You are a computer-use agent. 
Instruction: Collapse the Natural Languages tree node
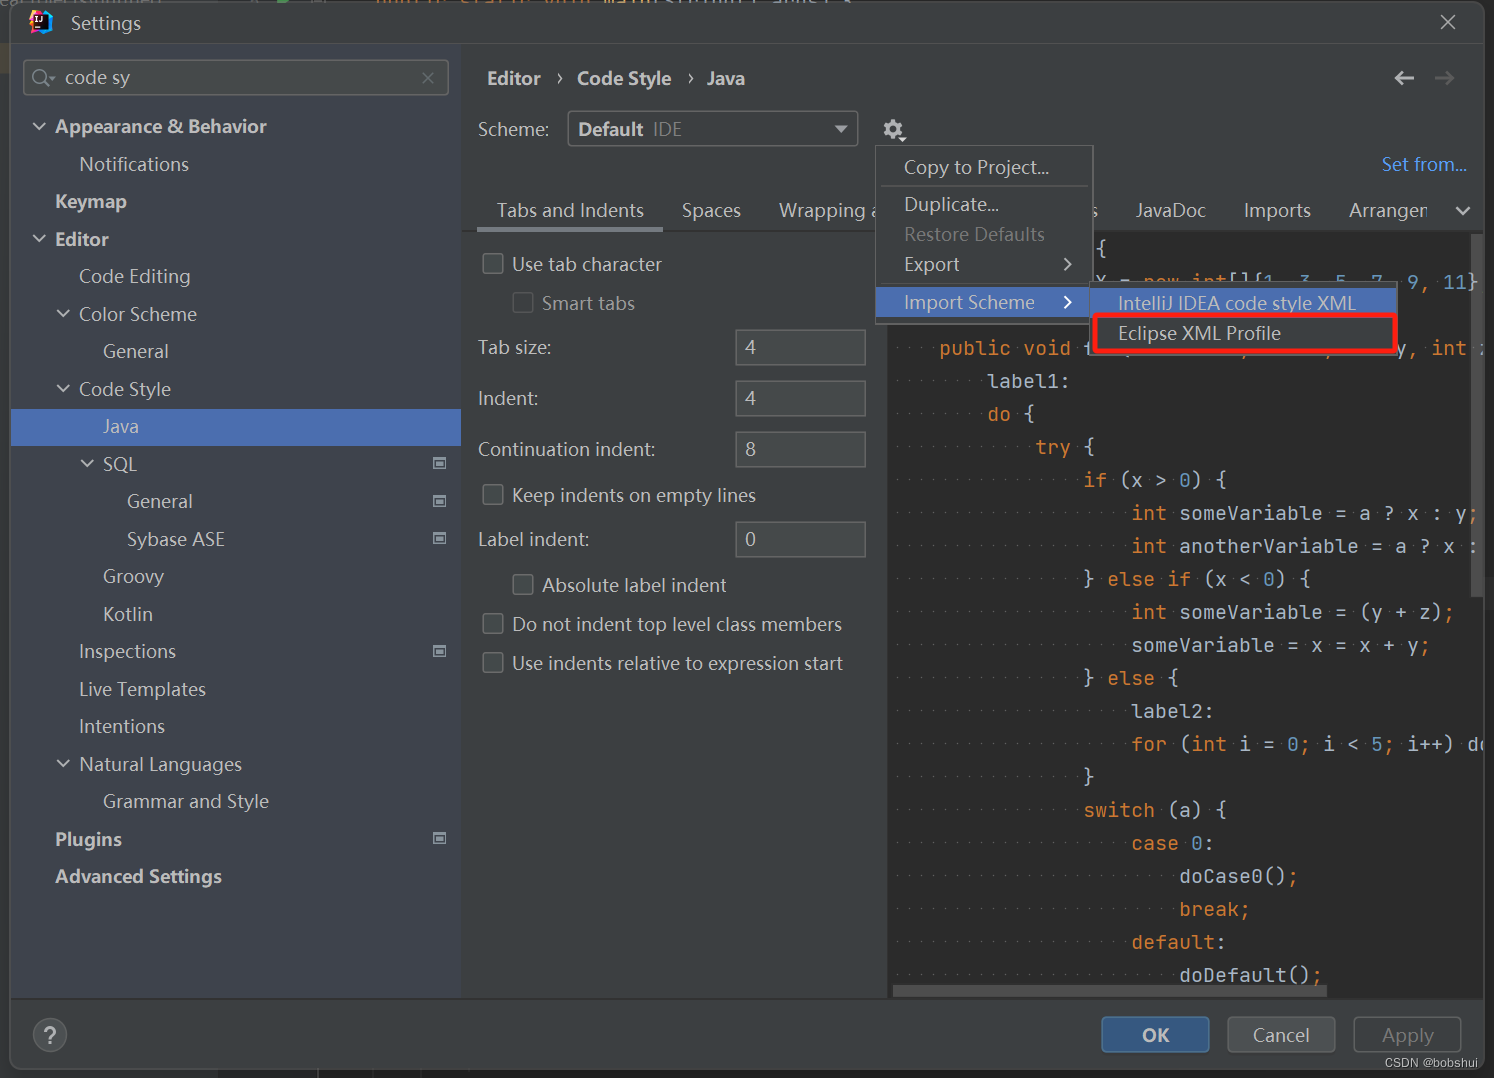tap(63, 764)
